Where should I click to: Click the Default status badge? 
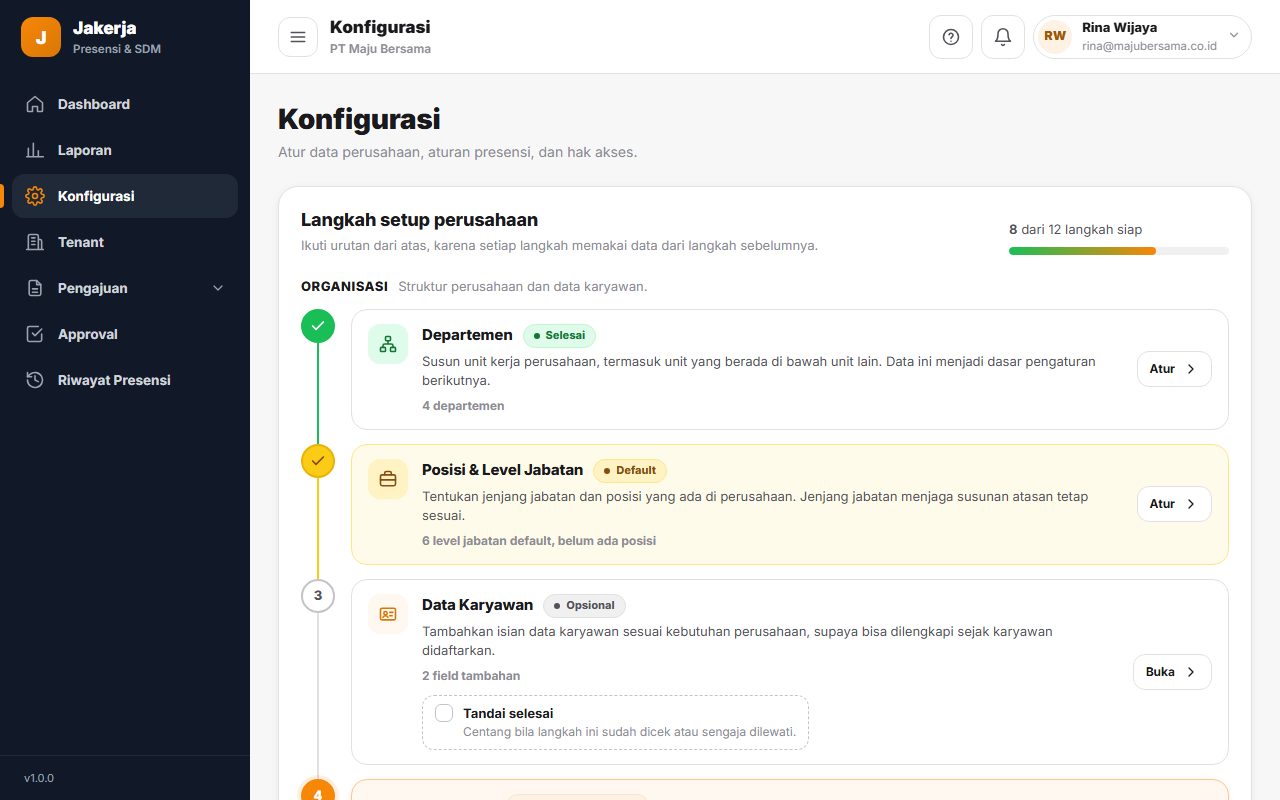[x=630, y=470]
